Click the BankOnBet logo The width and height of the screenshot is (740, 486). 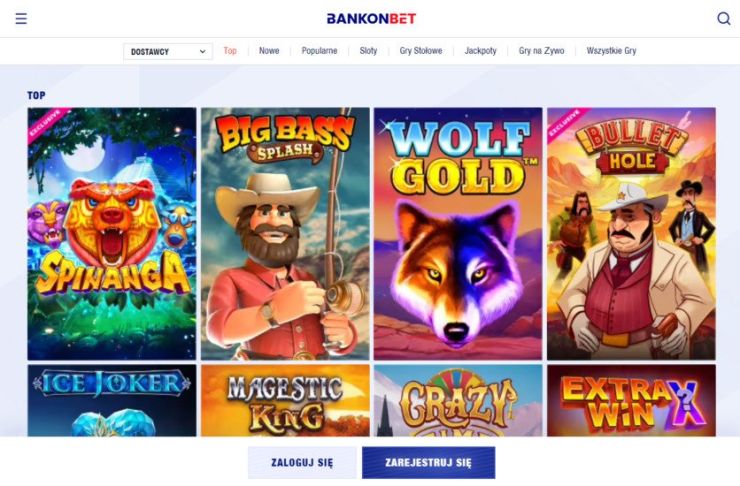coord(371,19)
